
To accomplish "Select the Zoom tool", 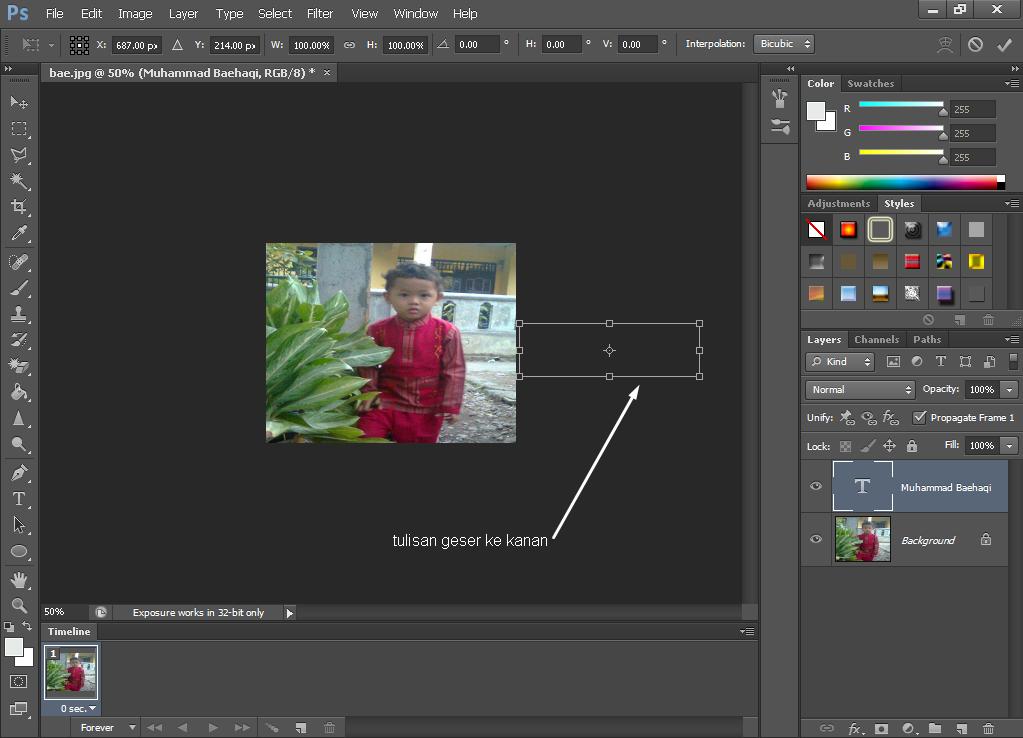I will click(19, 605).
